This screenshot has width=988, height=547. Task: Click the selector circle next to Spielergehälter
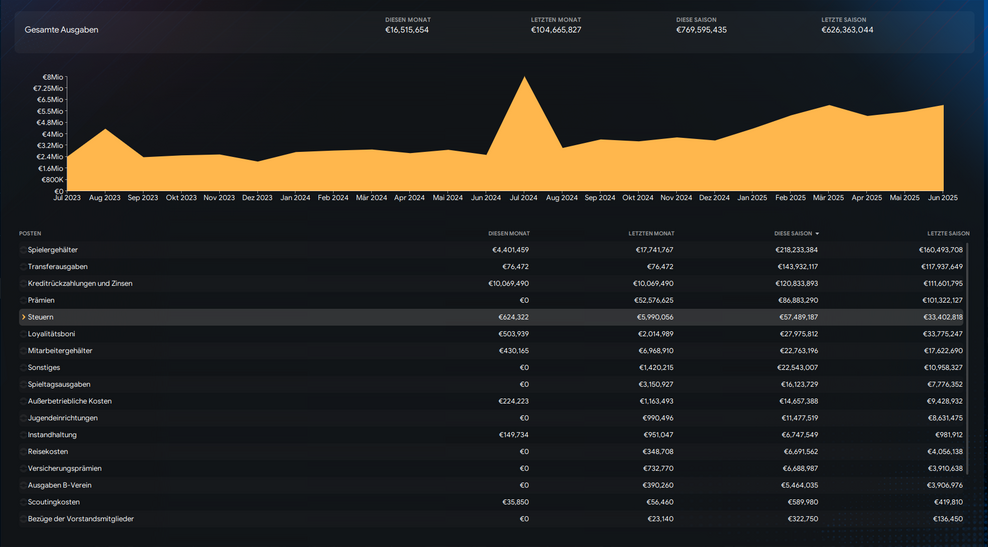tap(23, 250)
